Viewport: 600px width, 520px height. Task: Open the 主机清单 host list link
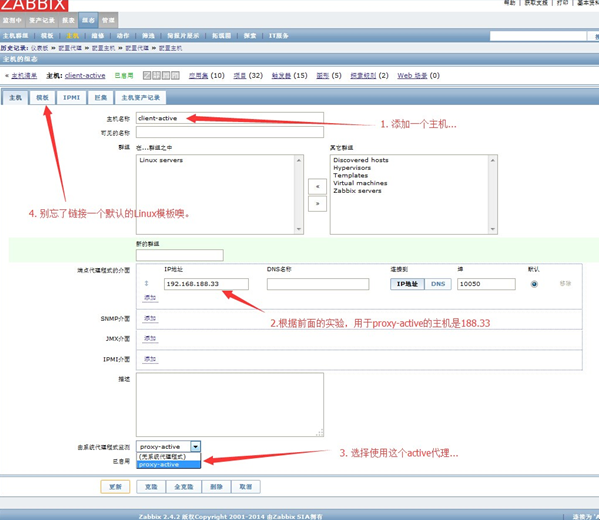[24, 75]
